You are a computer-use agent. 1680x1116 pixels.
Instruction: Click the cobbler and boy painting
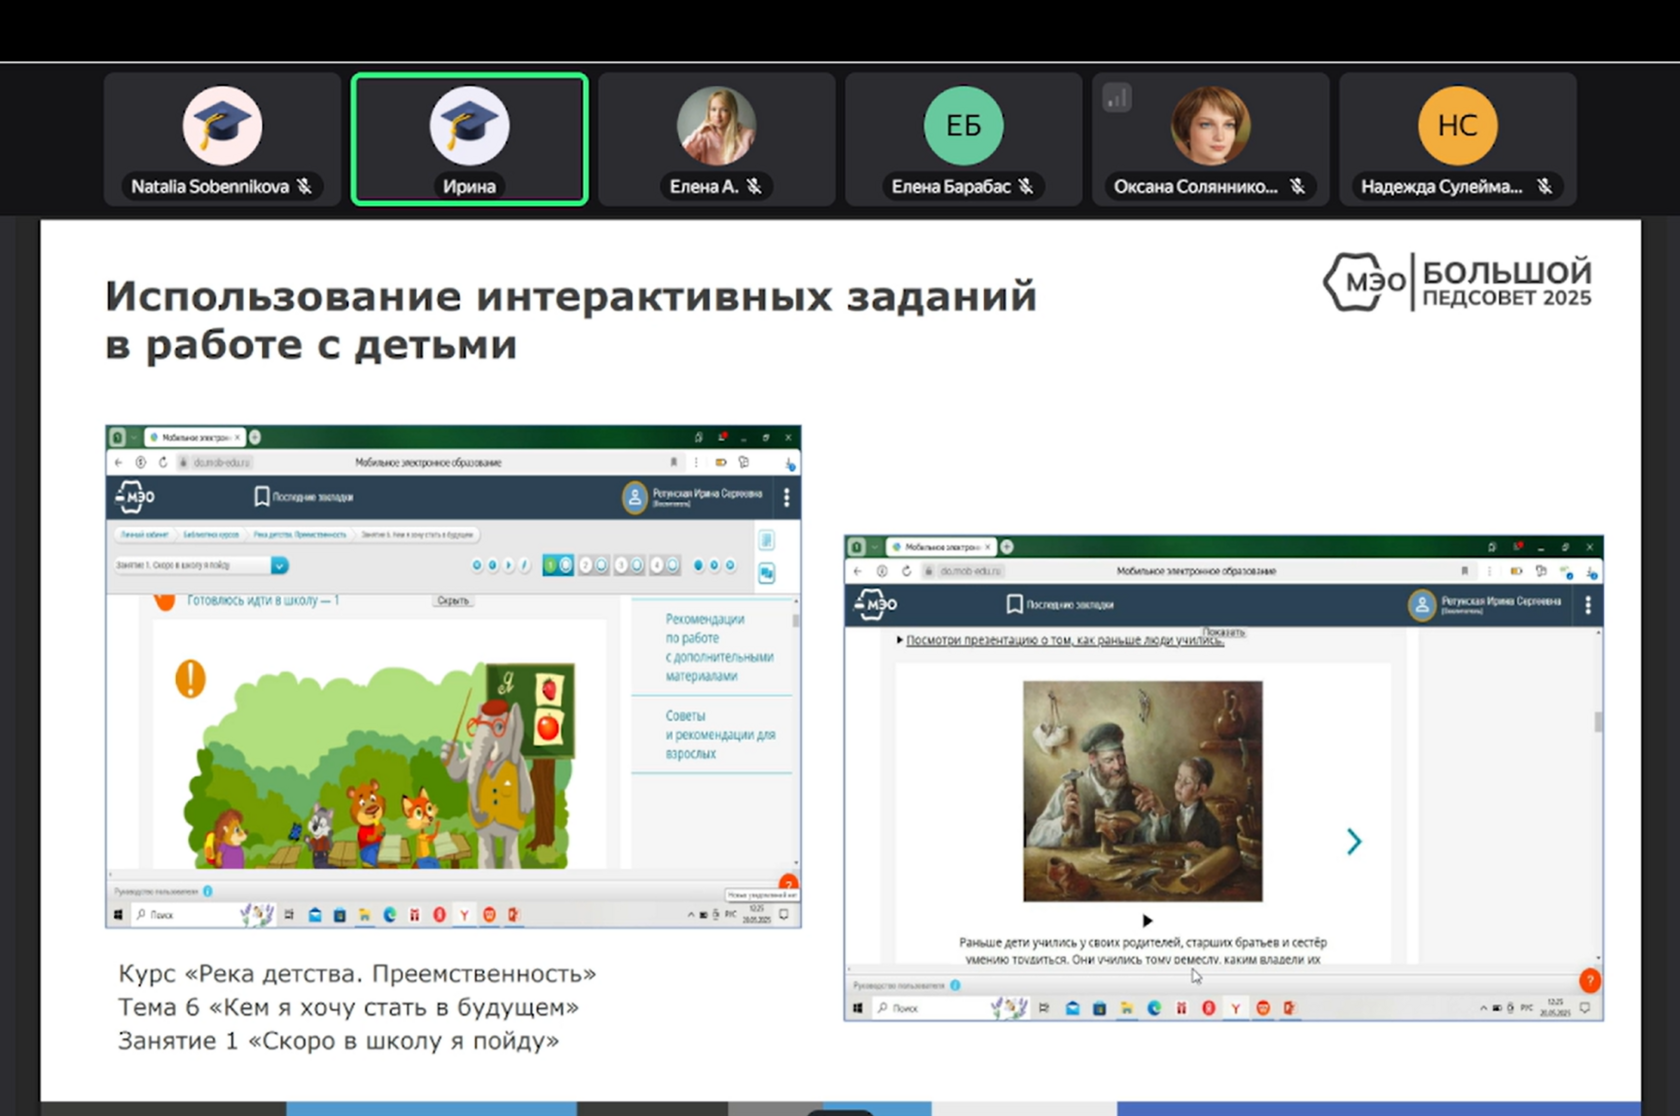(x=1143, y=791)
